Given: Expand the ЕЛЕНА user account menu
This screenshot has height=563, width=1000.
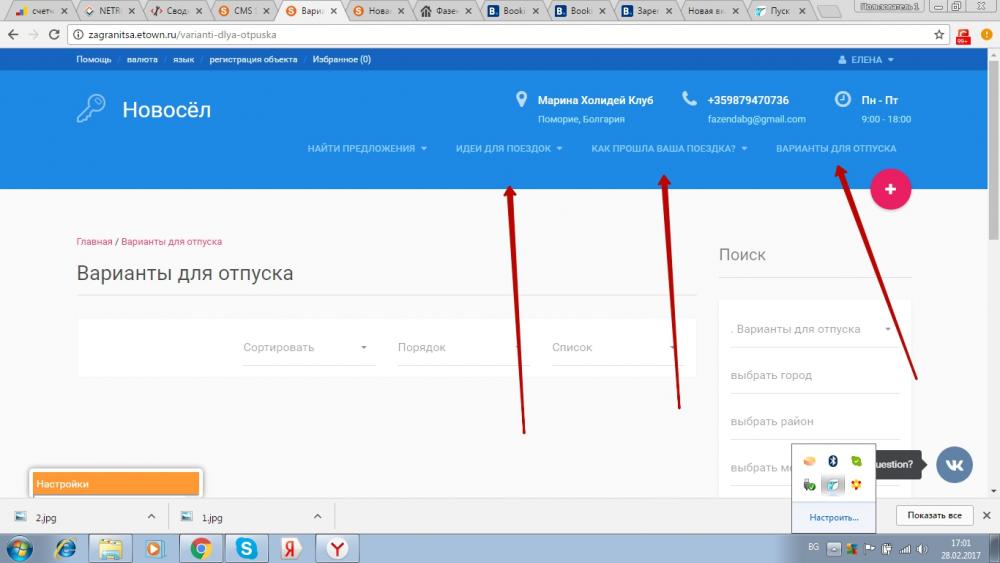Looking at the screenshot, I should pos(866,59).
